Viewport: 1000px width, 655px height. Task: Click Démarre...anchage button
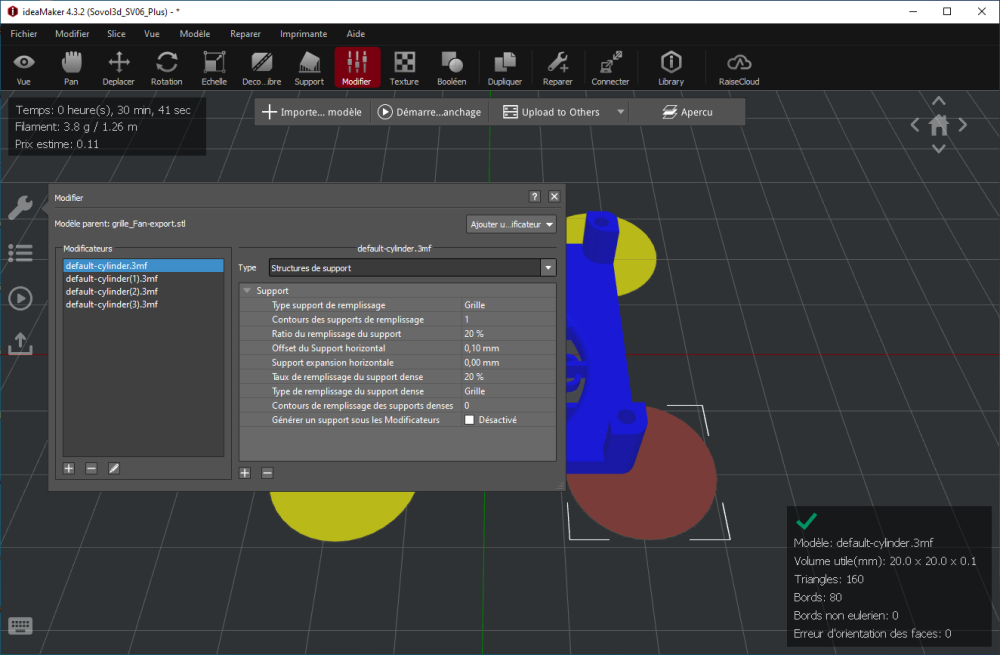tap(429, 112)
